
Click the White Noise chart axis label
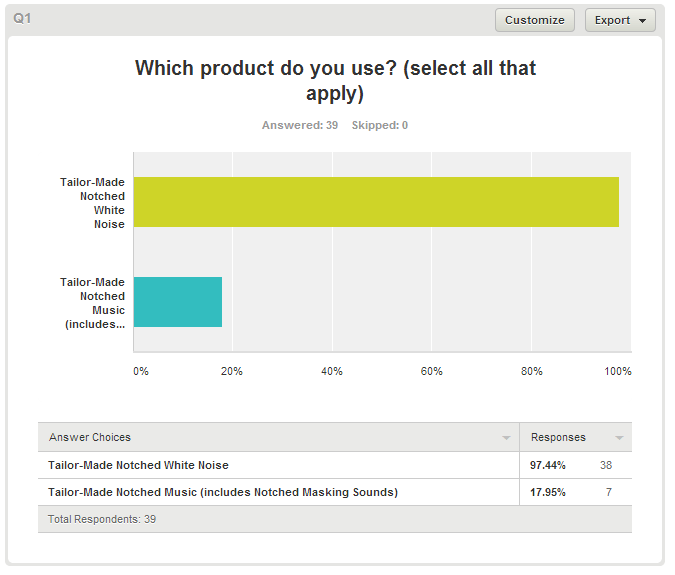pos(93,203)
